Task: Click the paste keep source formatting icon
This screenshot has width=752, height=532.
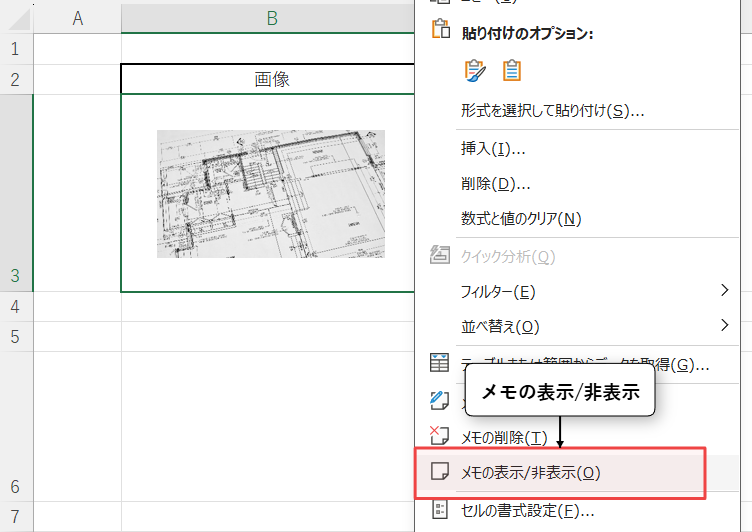Action: click(x=475, y=70)
